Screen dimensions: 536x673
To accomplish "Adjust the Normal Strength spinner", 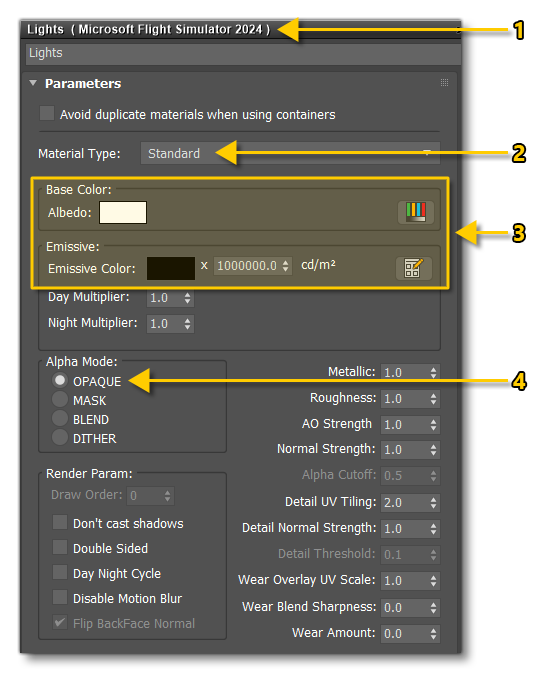I will [434, 450].
